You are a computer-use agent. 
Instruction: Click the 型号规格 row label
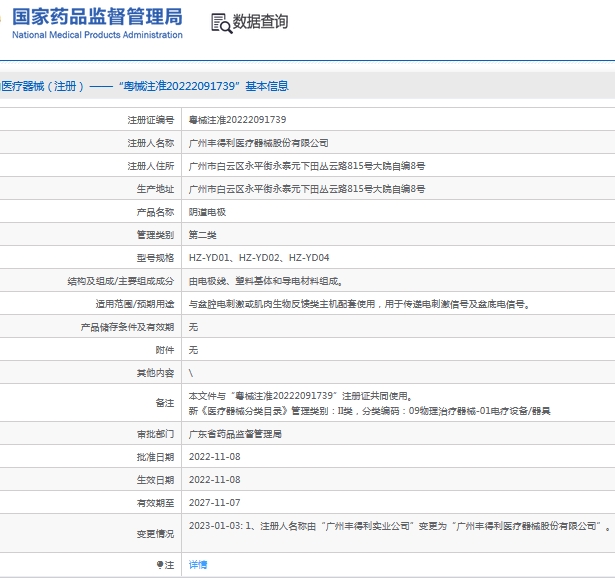click(x=155, y=258)
